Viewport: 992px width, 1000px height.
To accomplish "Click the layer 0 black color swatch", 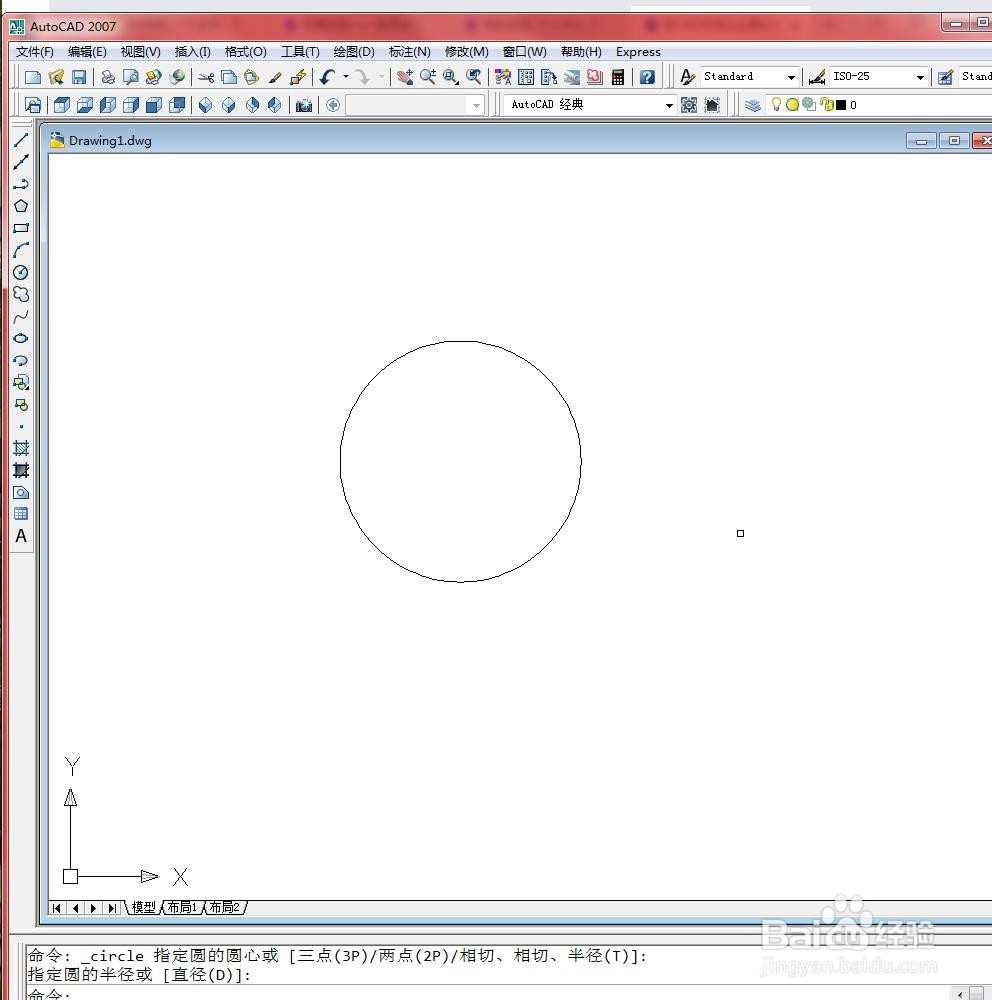I will pos(841,105).
